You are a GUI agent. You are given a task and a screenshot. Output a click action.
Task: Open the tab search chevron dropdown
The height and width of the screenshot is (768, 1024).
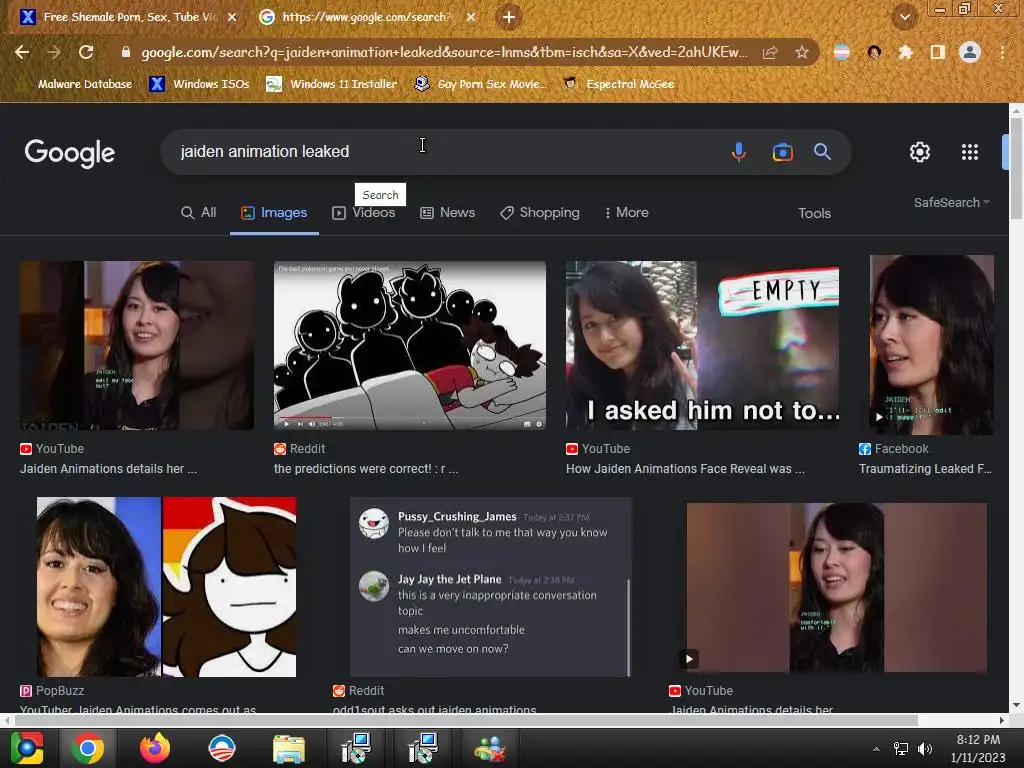pos(905,17)
